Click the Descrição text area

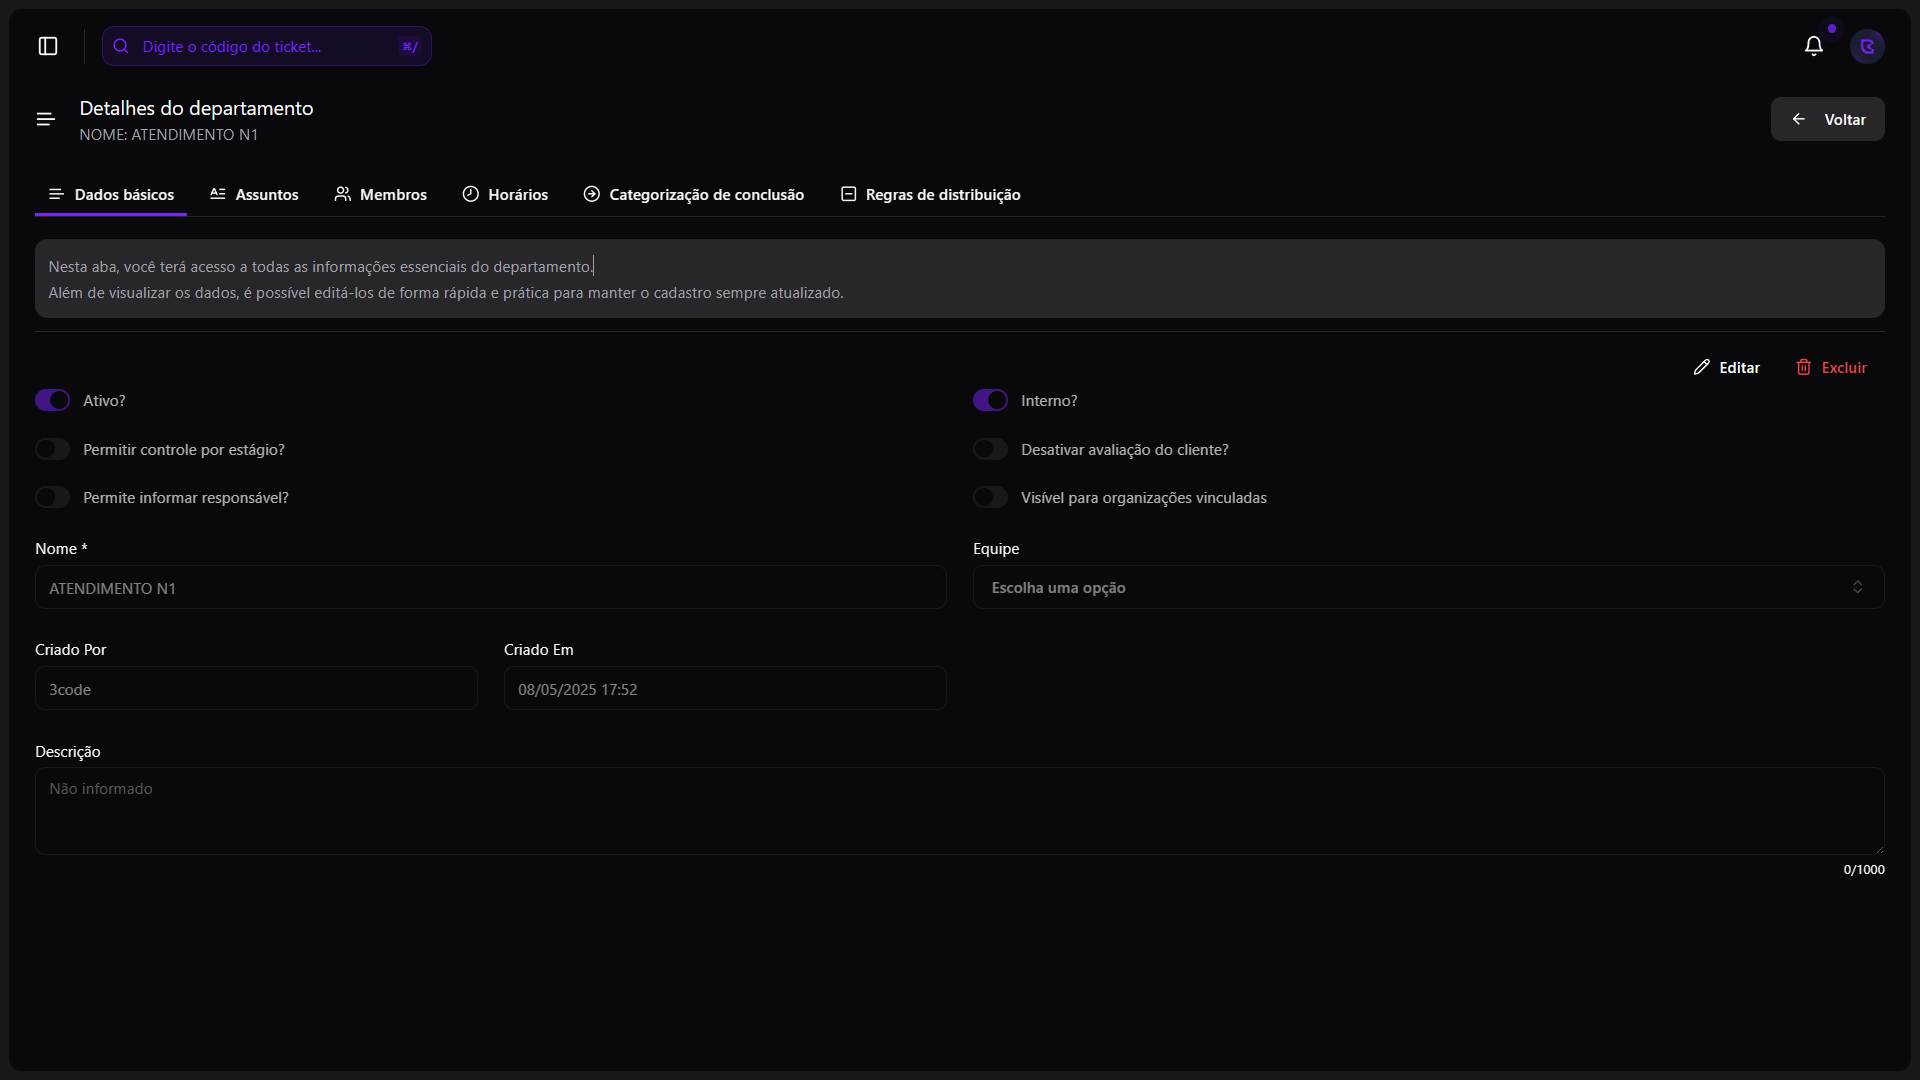(x=958, y=810)
